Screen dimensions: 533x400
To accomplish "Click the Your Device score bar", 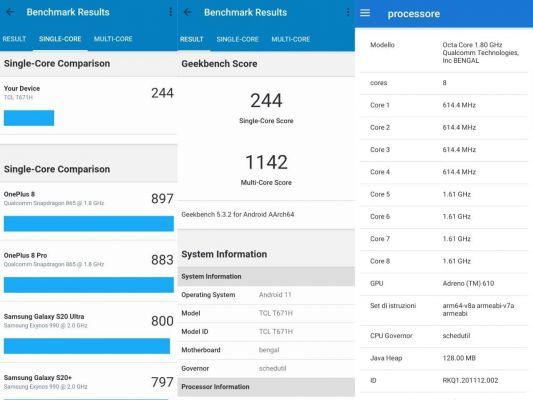I will [29, 118].
